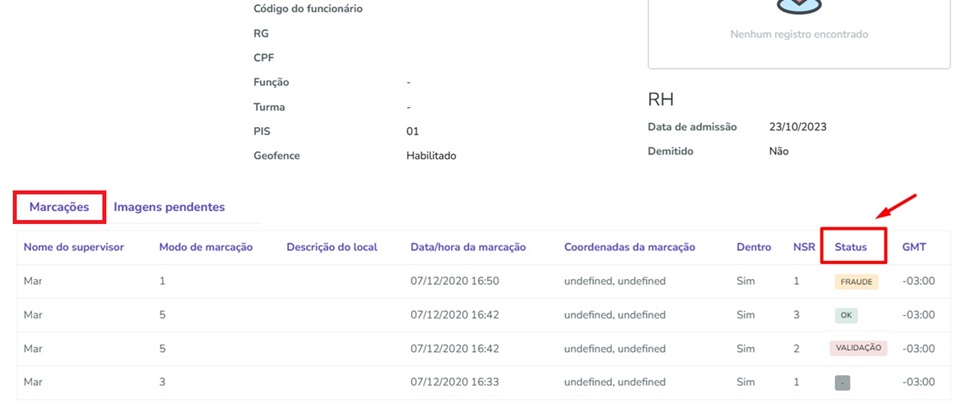
Task: Sort by Nome do supervisor column
Action: coord(74,247)
